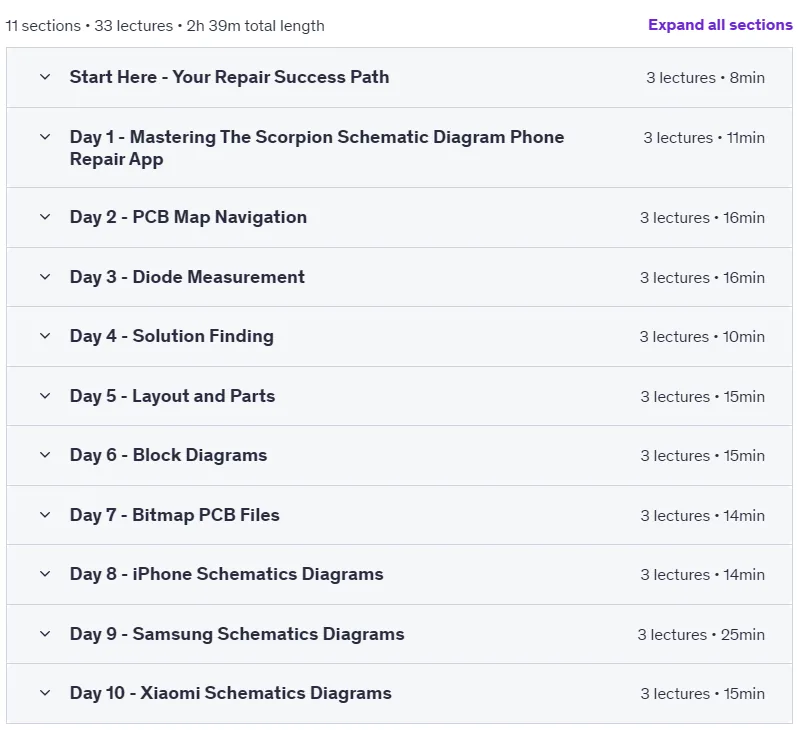Expand Day 3 Diode Measurement chevron
Screen dimensions: 797x730
tap(45, 277)
